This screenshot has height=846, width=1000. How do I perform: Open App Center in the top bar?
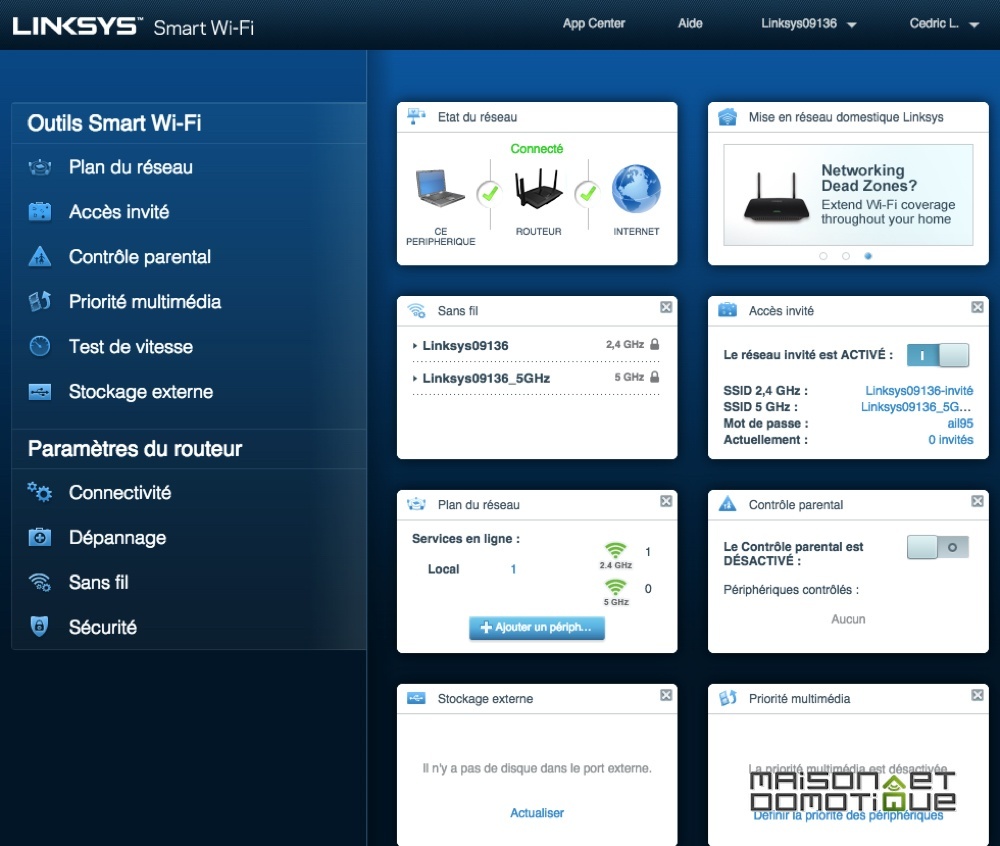pyautogui.click(x=594, y=24)
